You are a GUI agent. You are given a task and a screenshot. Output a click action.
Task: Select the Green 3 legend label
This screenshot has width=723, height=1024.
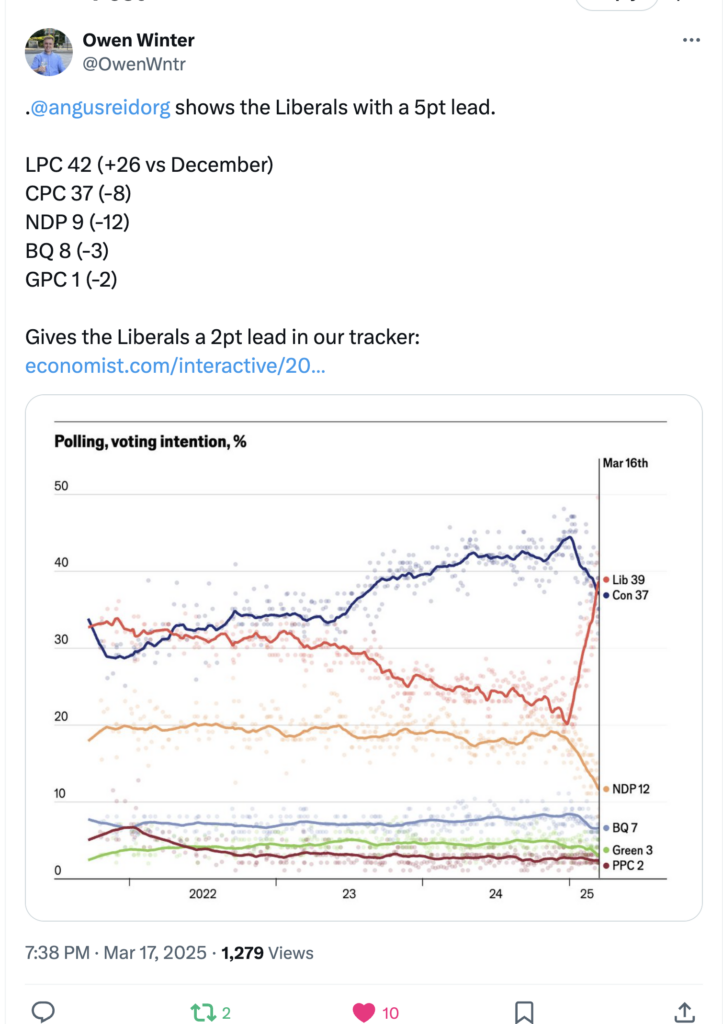tap(628, 850)
